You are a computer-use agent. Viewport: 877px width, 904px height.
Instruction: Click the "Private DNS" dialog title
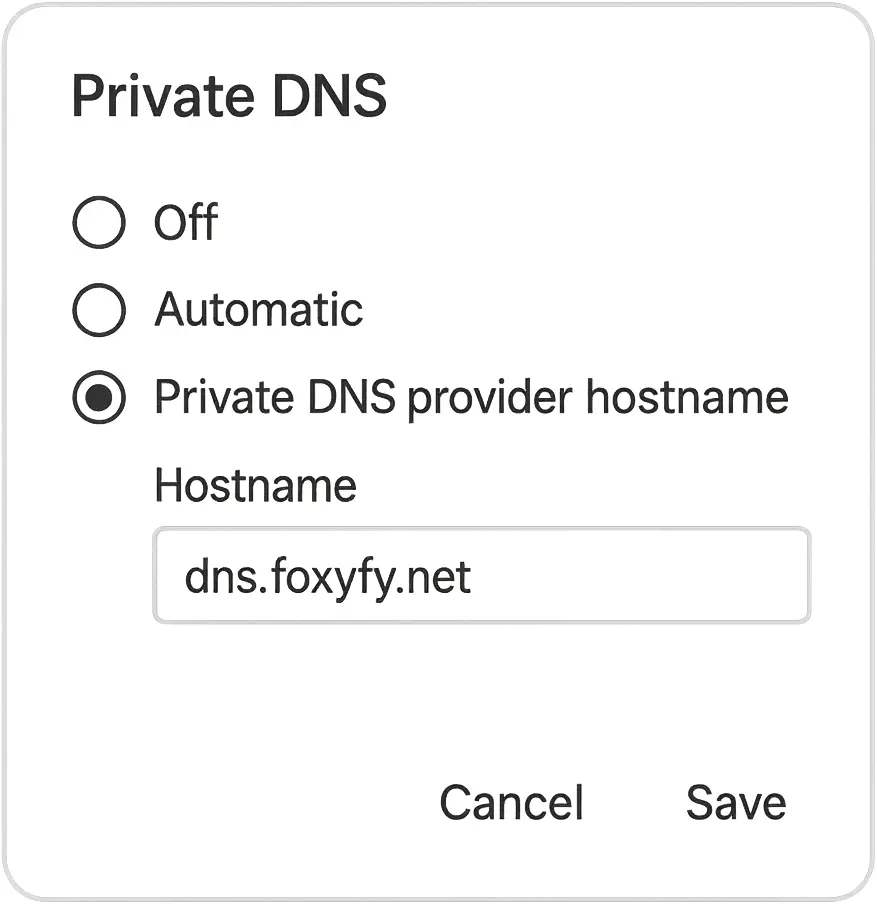229,97
